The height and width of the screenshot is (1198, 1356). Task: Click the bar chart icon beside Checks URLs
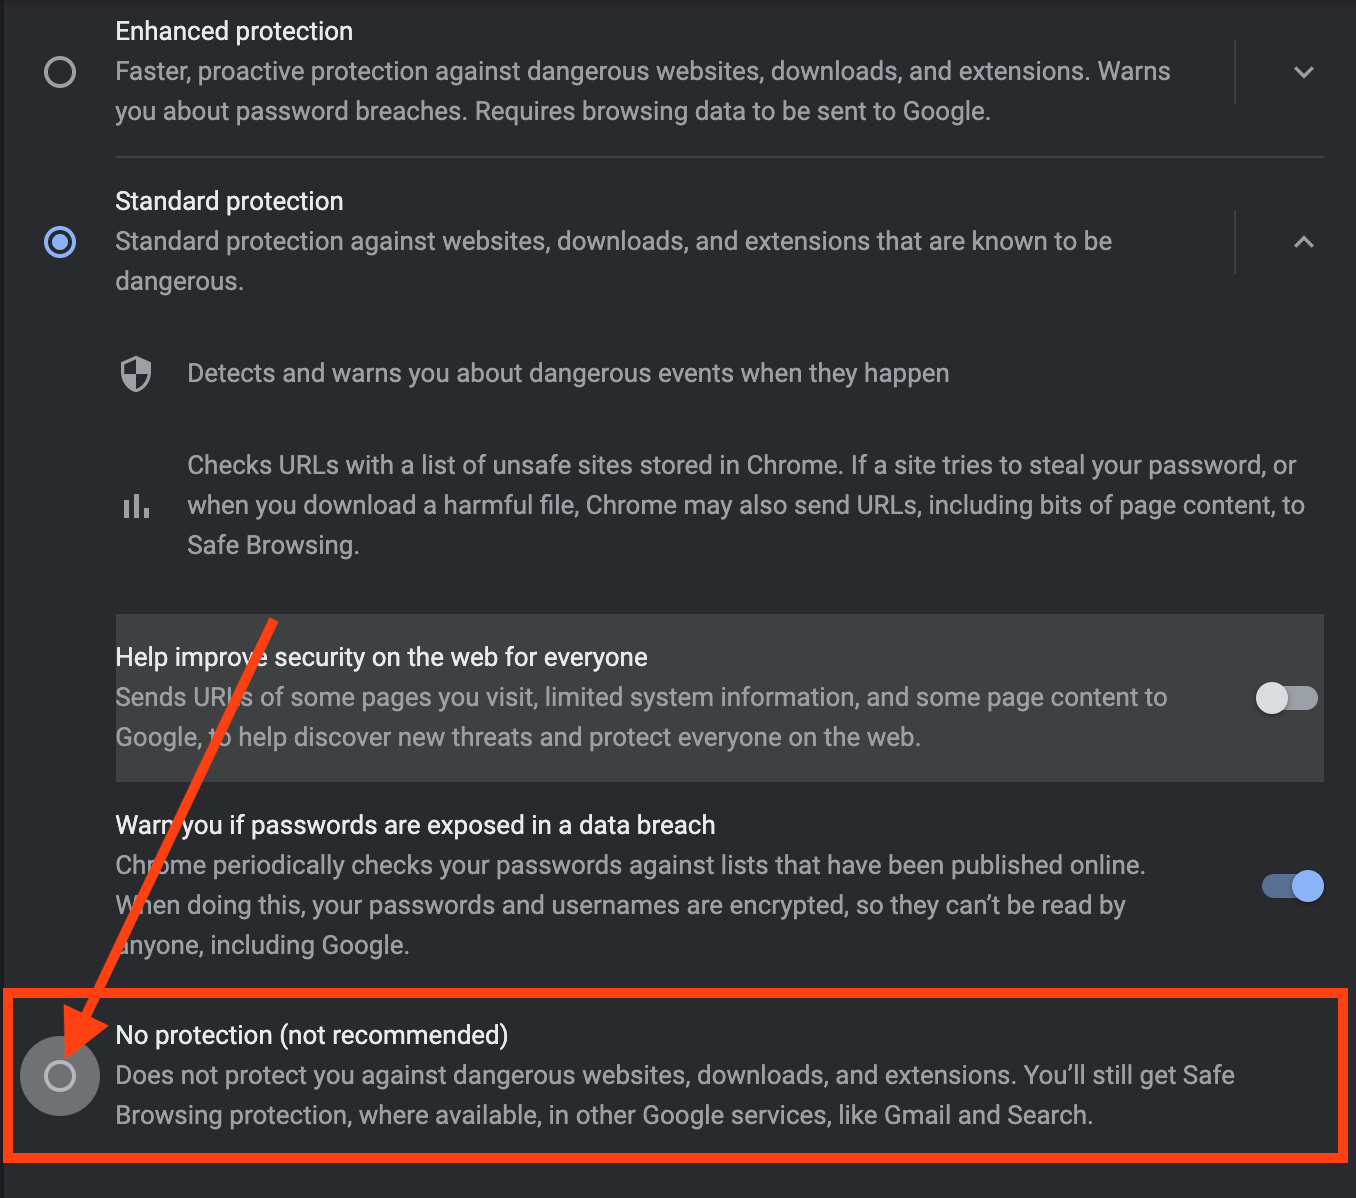click(x=136, y=506)
